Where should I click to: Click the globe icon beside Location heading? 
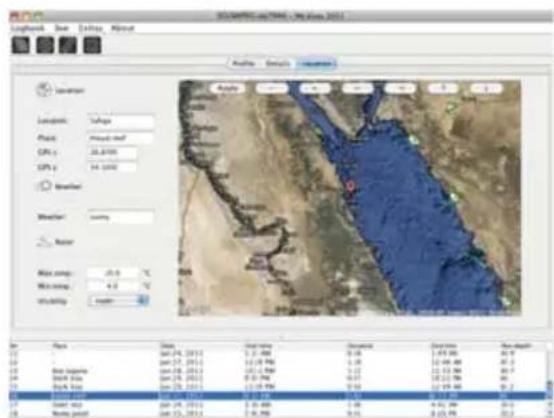click(44, 90)
